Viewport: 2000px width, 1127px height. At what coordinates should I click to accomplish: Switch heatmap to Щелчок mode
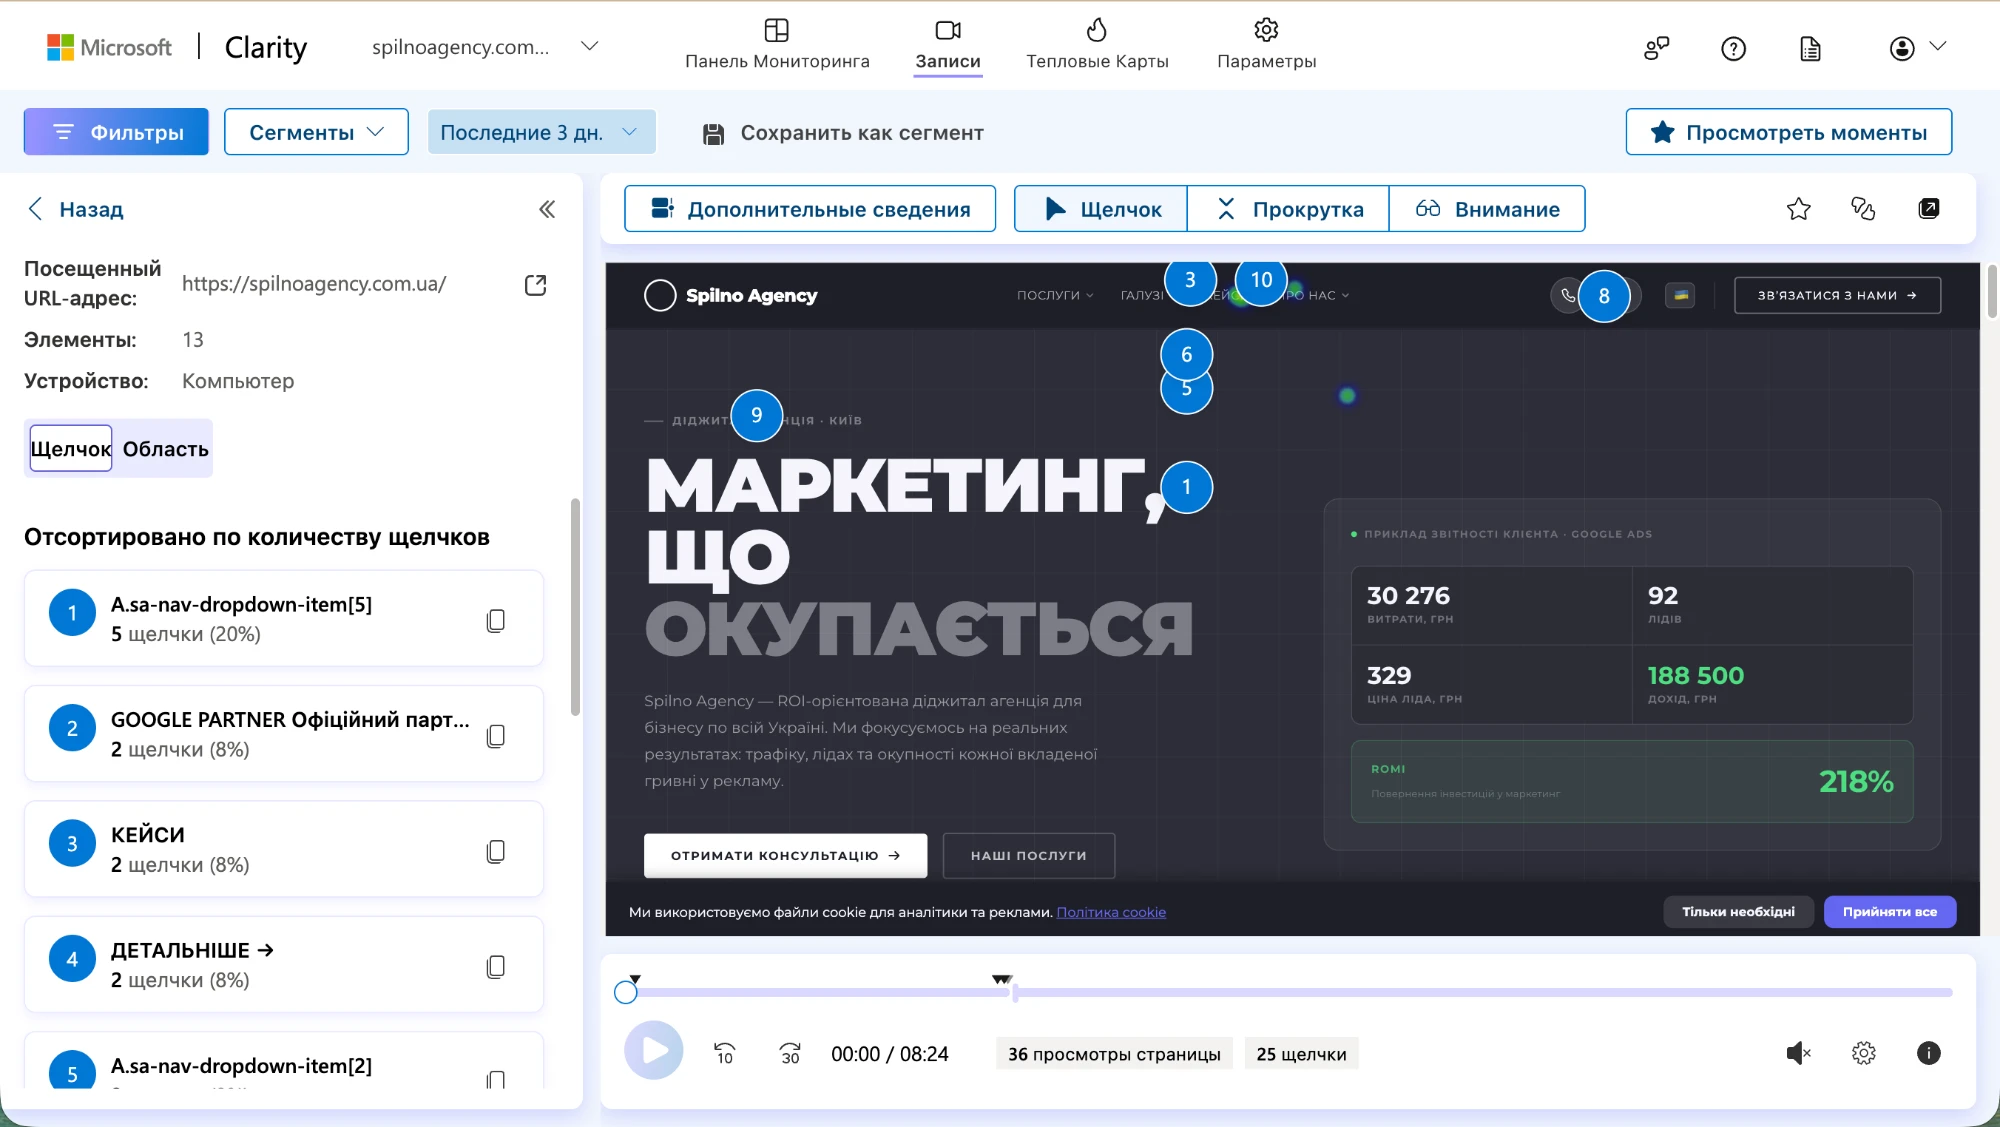(1101, 208)
